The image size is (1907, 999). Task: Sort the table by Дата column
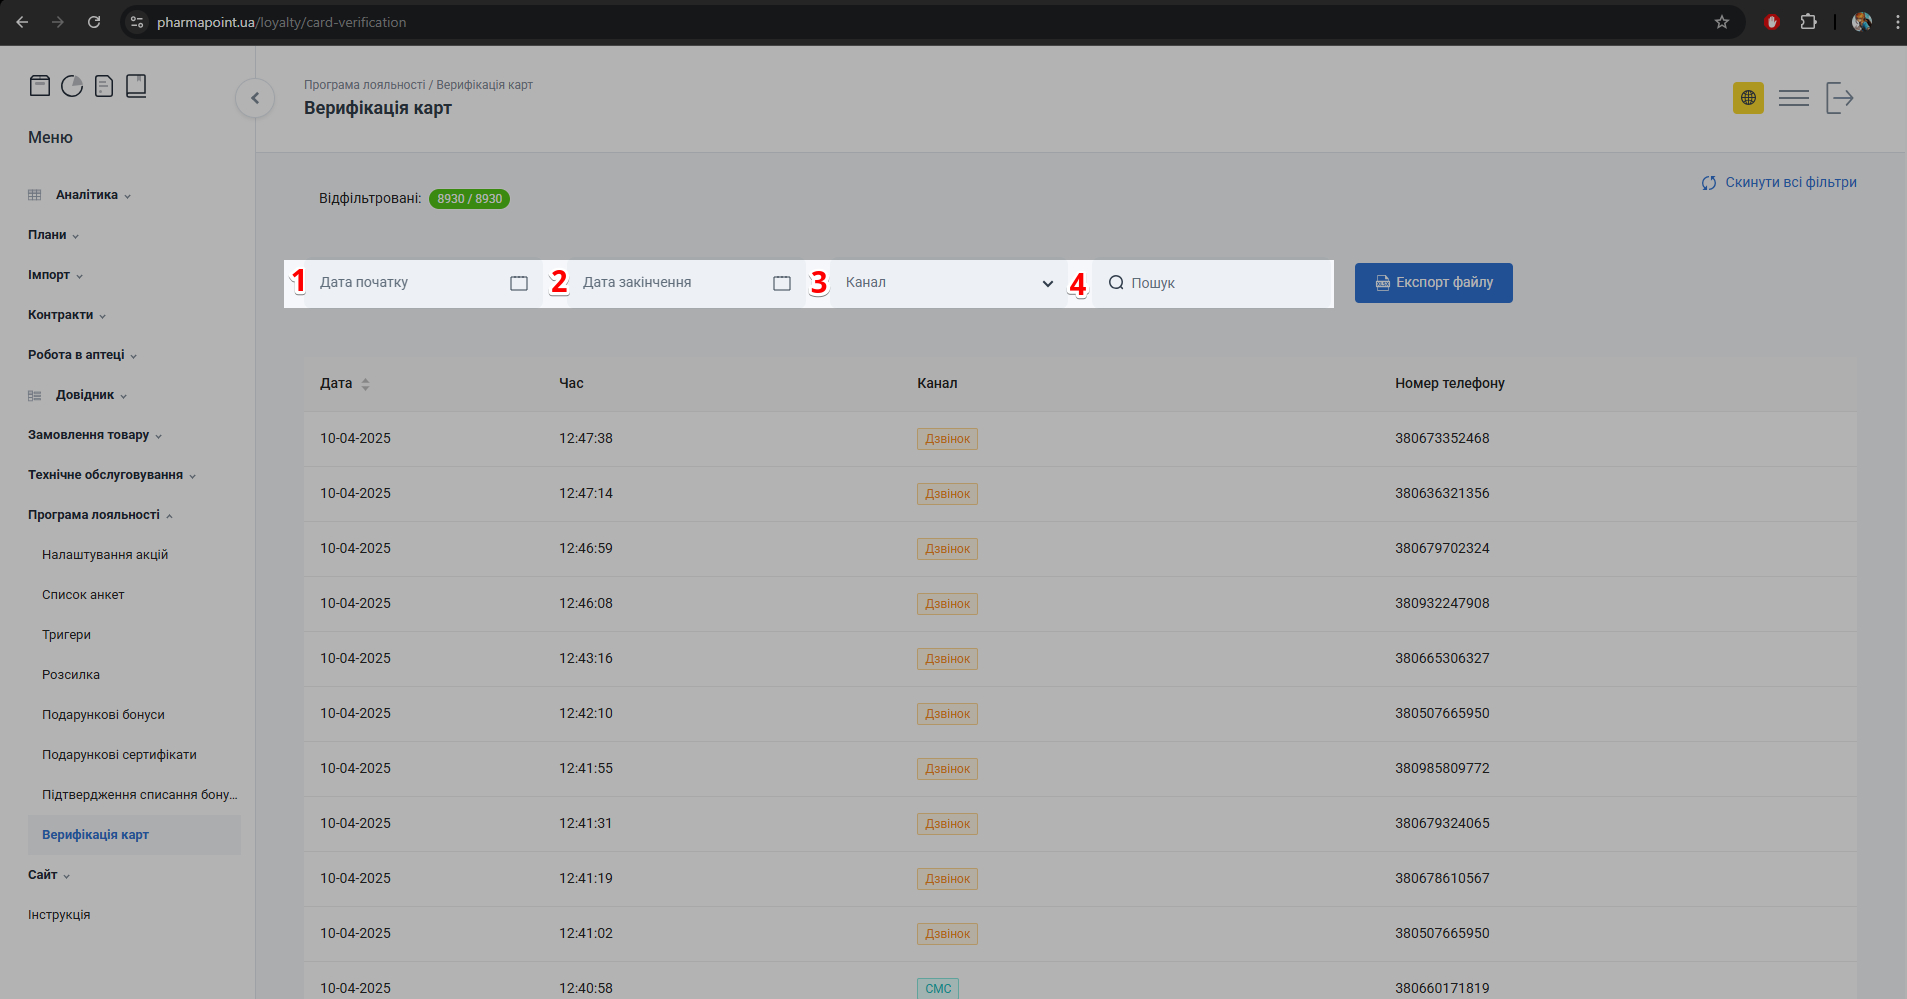tap(365, 384)
